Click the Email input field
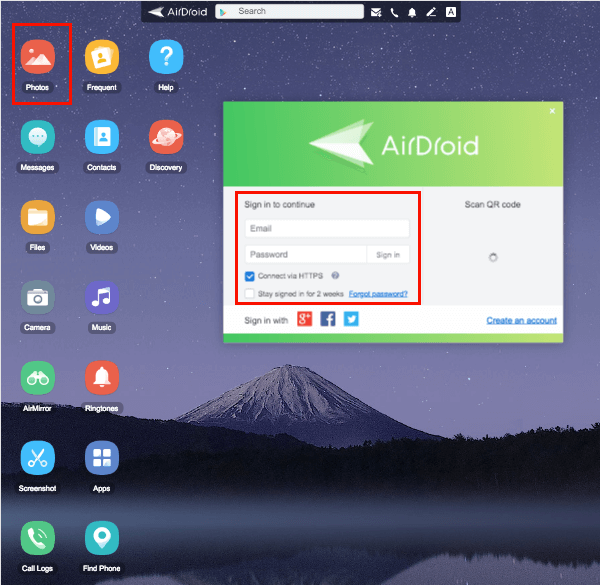 327,228
